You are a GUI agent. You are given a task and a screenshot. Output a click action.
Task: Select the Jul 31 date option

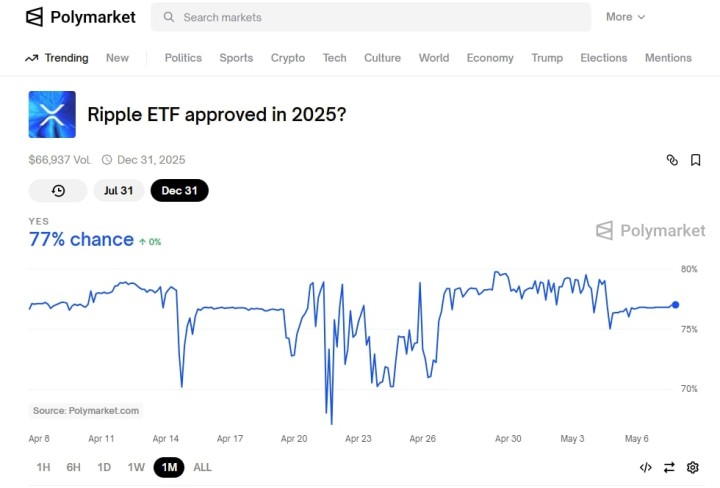point(118,190)
